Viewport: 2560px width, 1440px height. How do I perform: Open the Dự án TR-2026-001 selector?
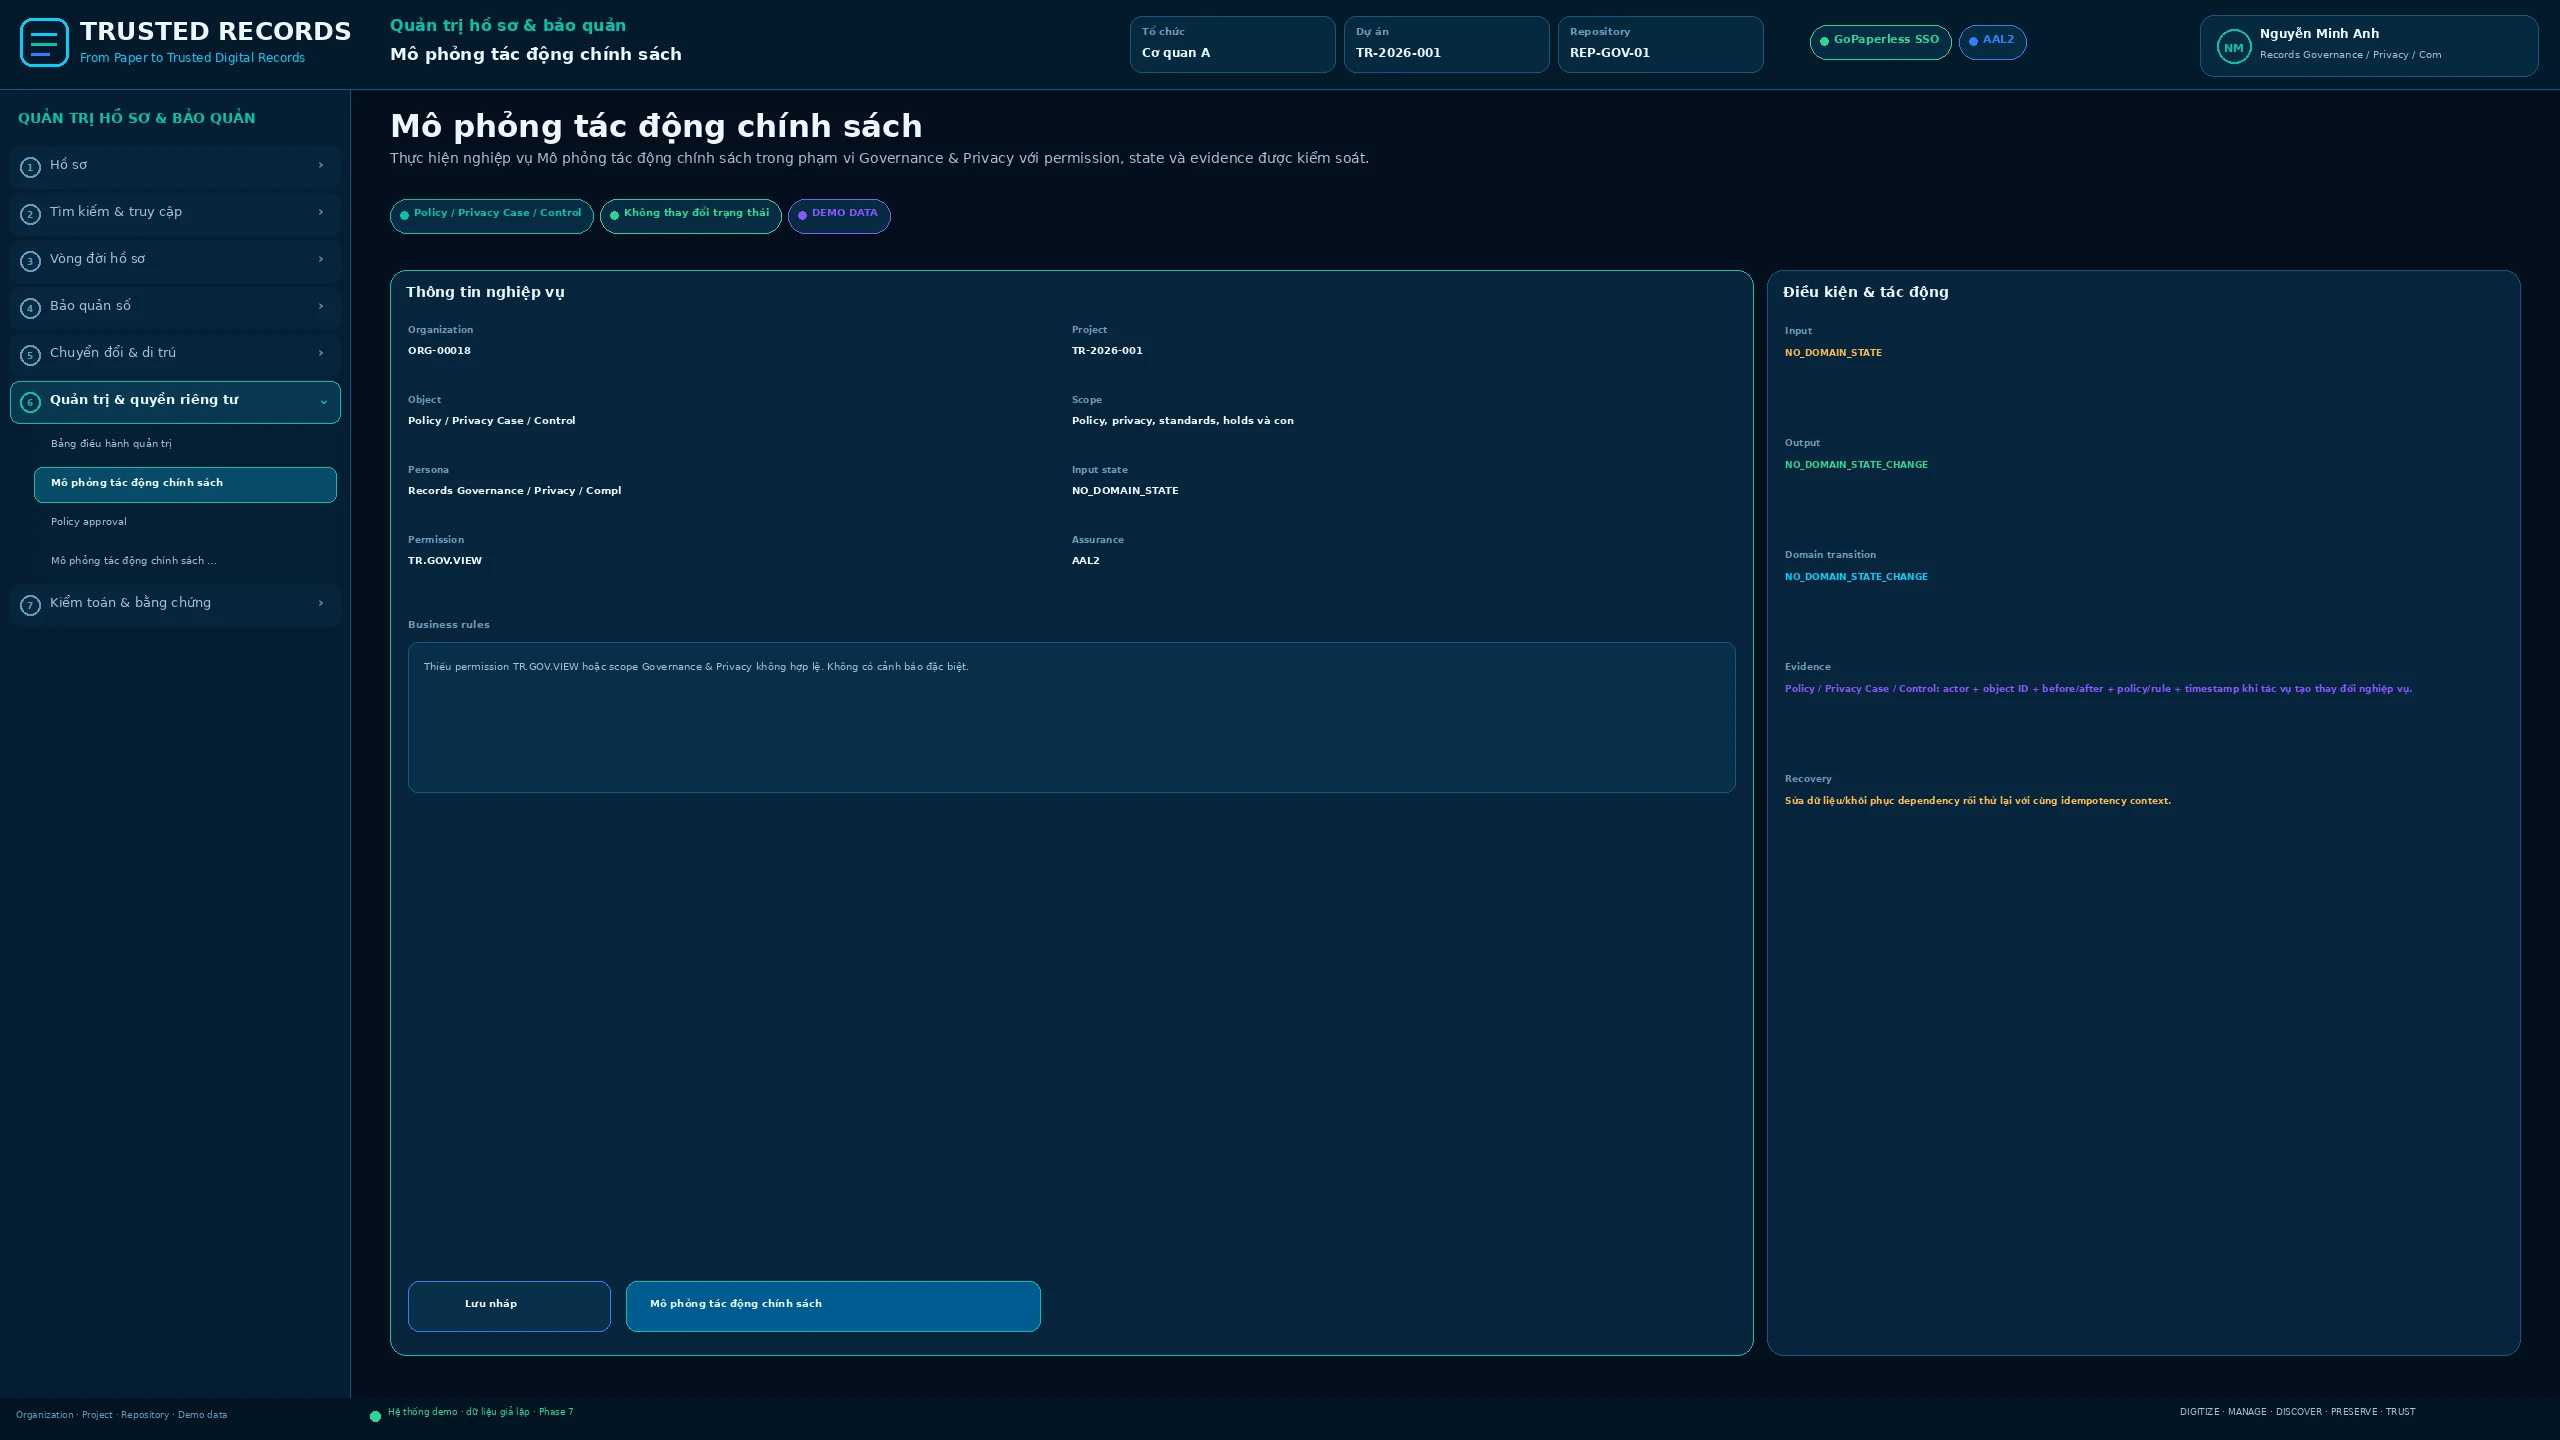click(1446, 44)
